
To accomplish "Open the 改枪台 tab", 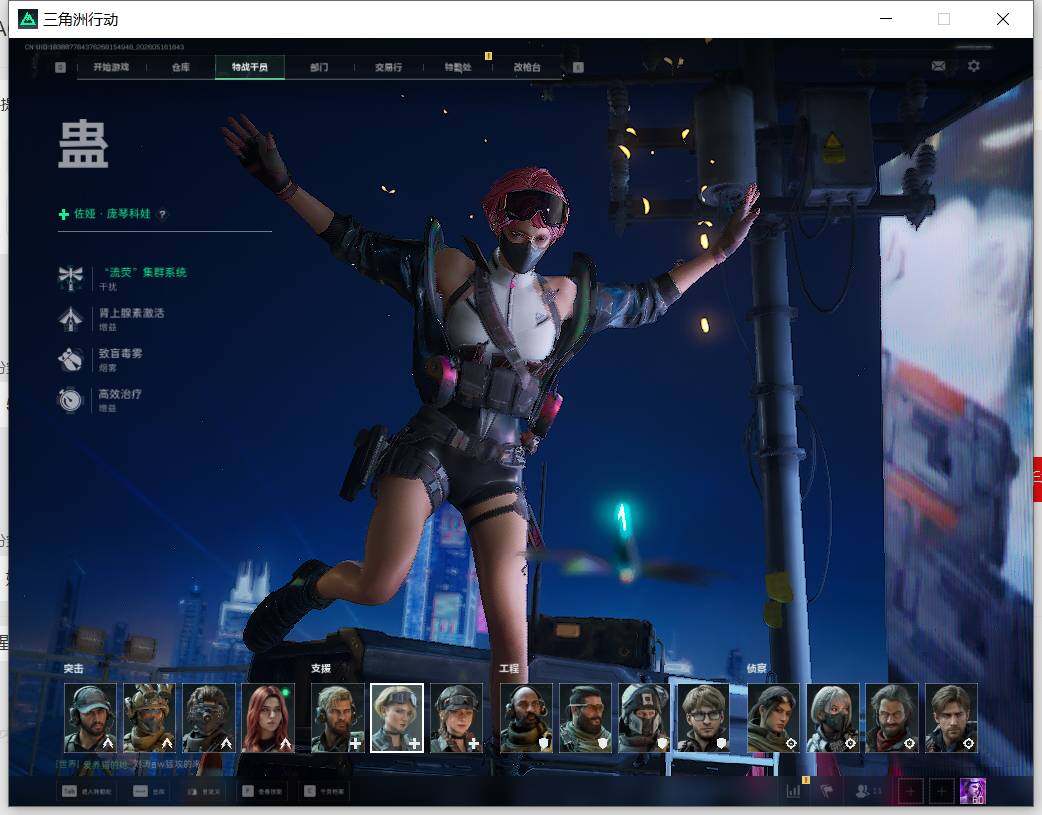I will click(x=527, y=67).
